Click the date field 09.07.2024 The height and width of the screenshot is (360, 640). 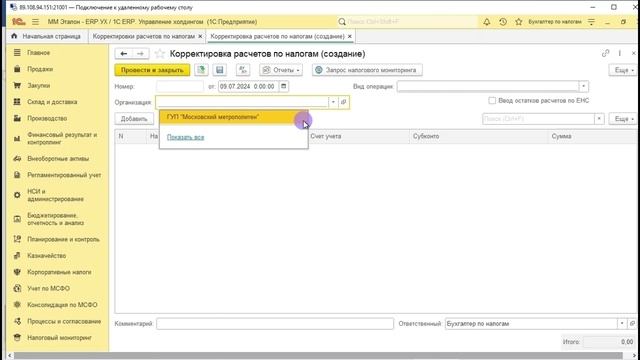[x=248, y=87]
